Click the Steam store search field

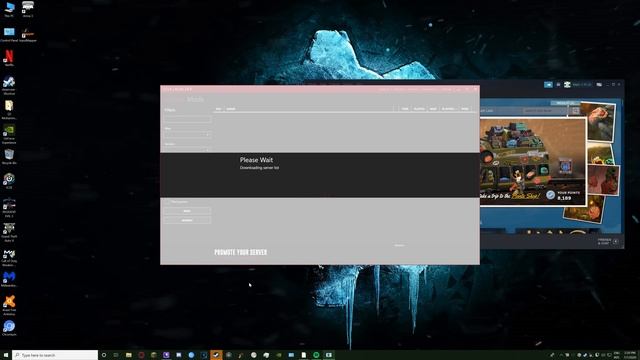(x=545, y=111)
